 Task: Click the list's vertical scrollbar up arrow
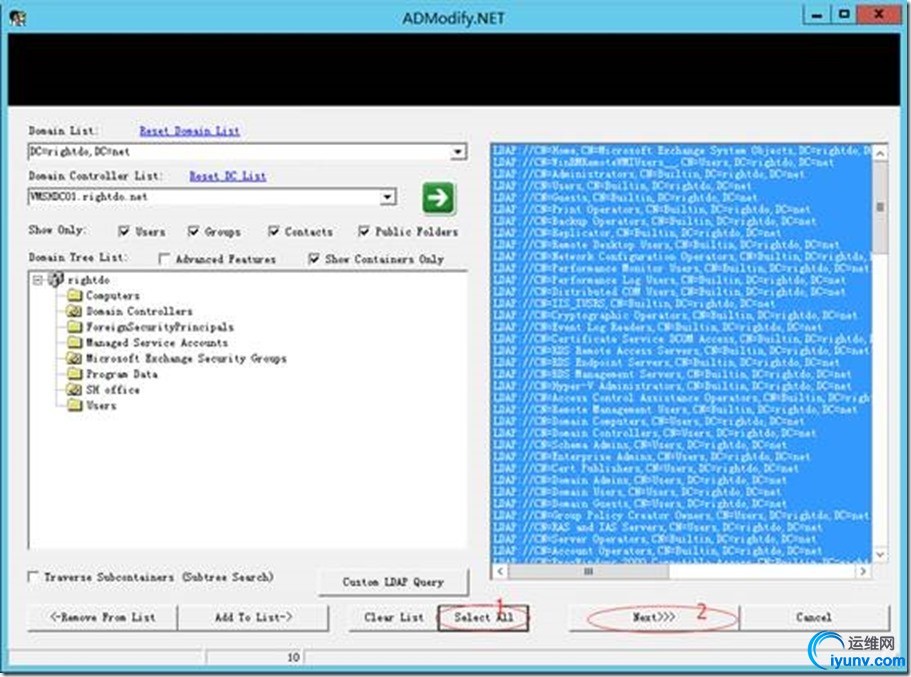tap(880, 153)
